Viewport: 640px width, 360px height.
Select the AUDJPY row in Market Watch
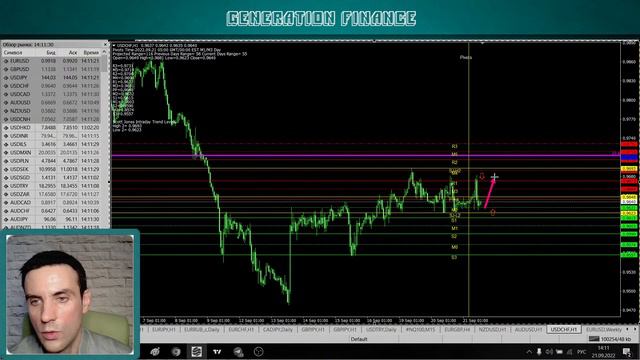(52, 220)
